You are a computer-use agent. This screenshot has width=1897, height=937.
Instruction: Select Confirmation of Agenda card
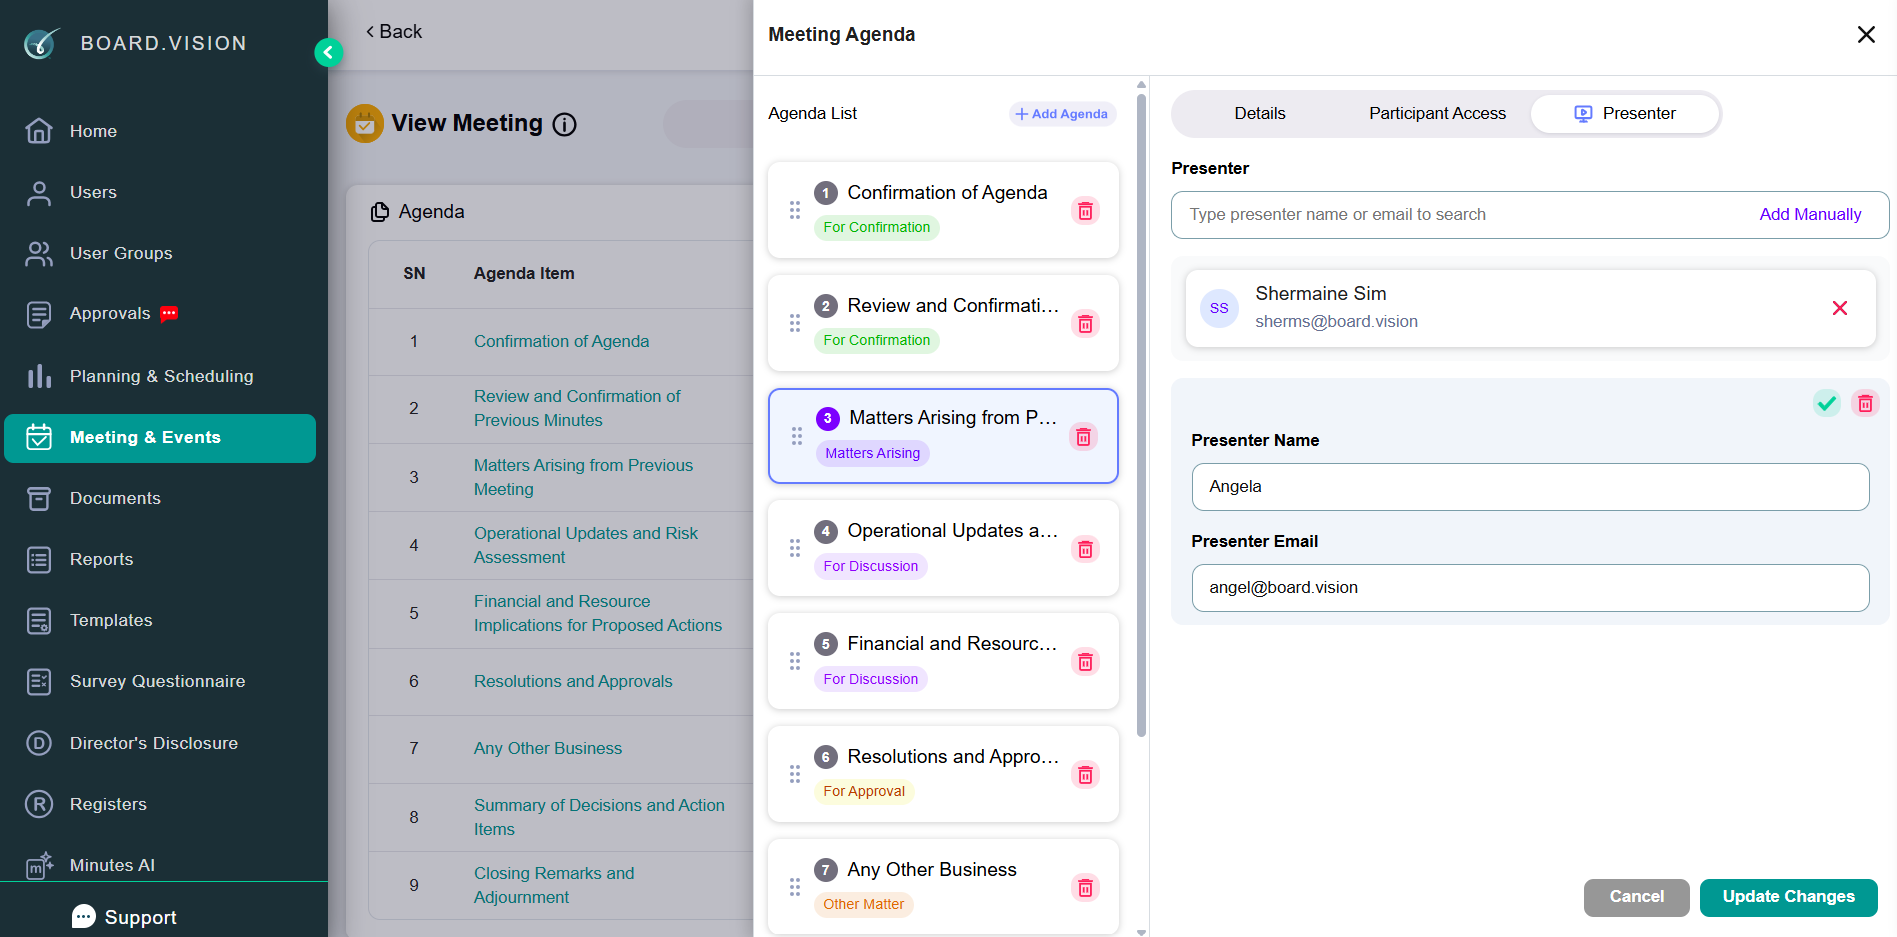point(943,210)
